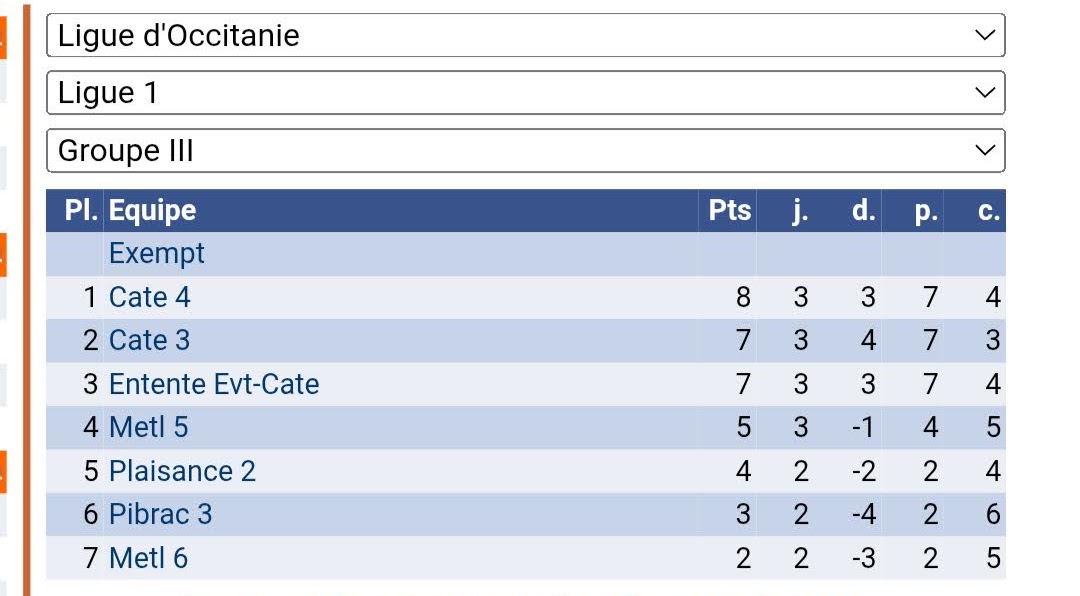Click the Pts column header
1080x596 pixels.
(x=730, y=211)
